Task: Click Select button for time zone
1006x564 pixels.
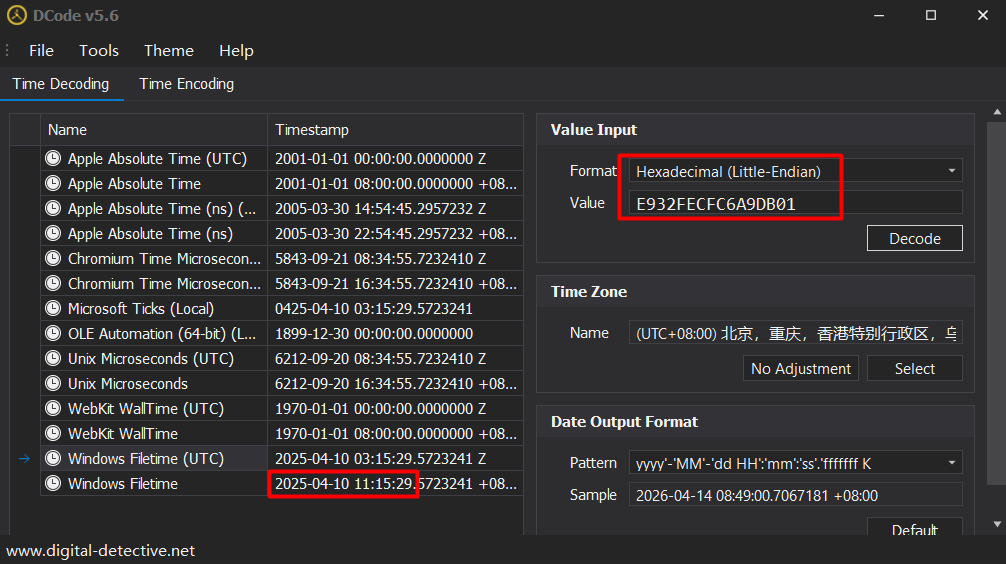Action: tap(914, 369)
